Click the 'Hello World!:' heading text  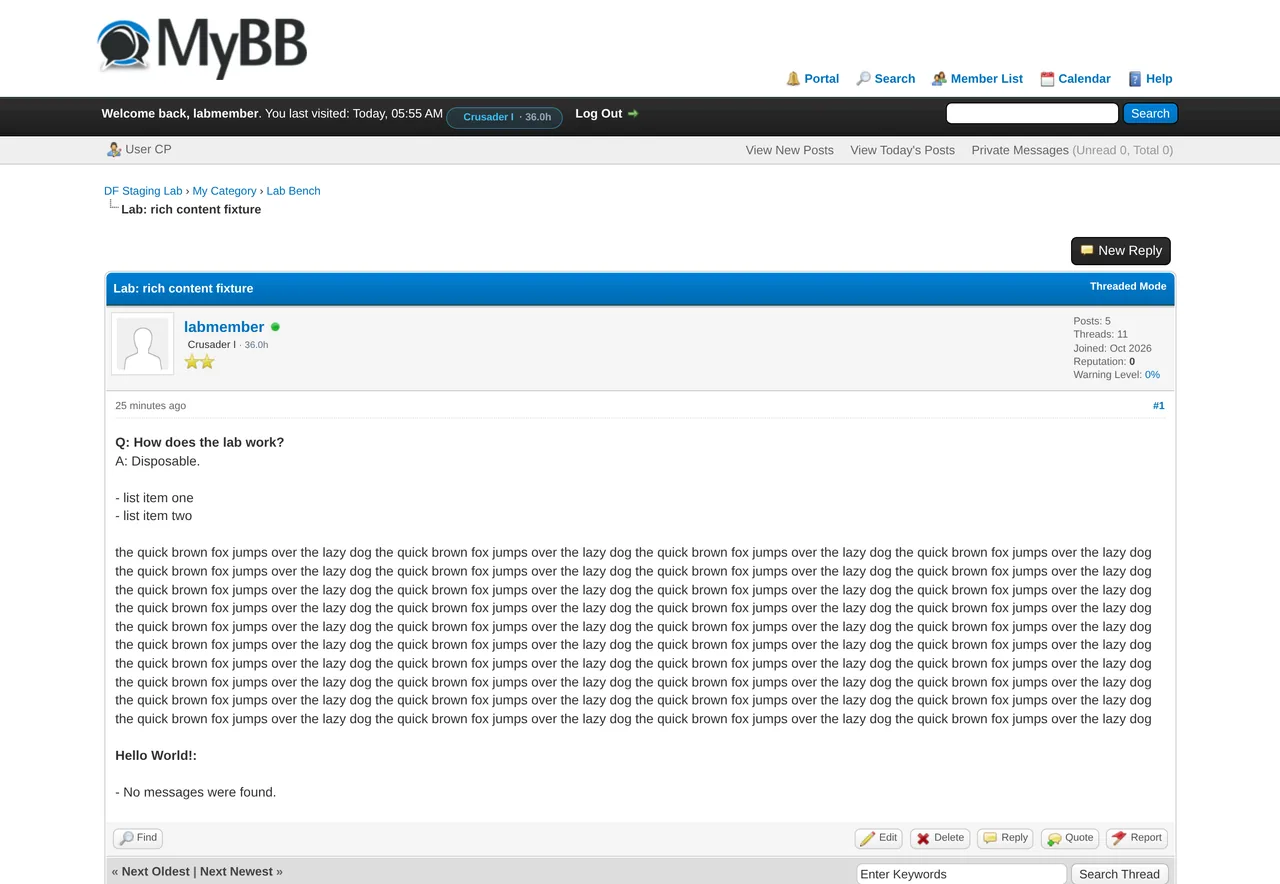[156, 756]
